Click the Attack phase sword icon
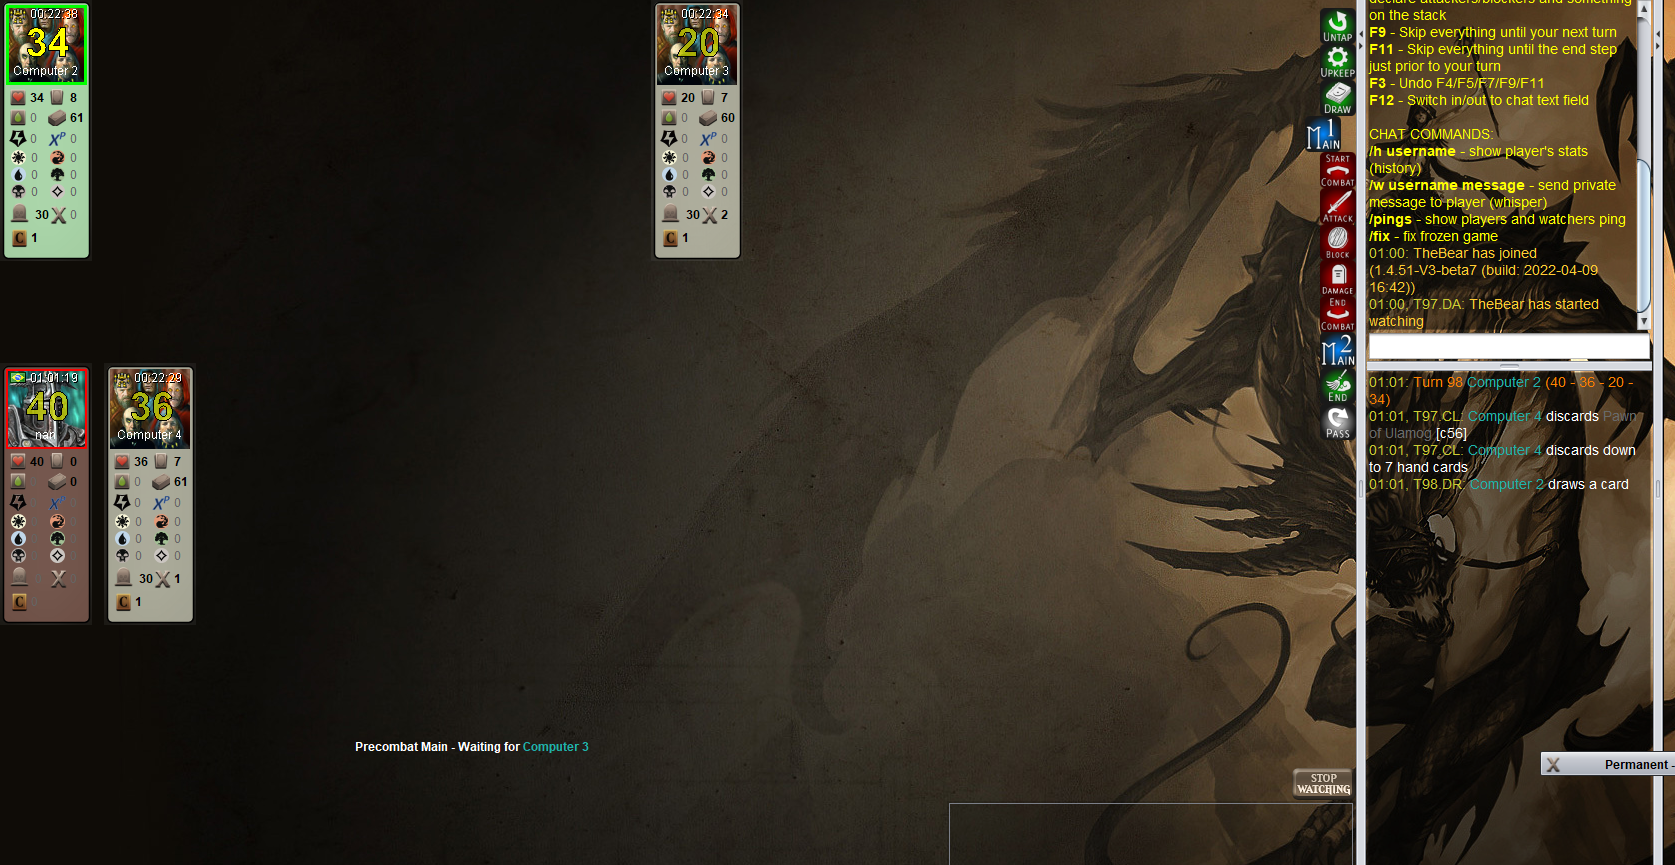1675x865 pixels. click(1337, 206)
